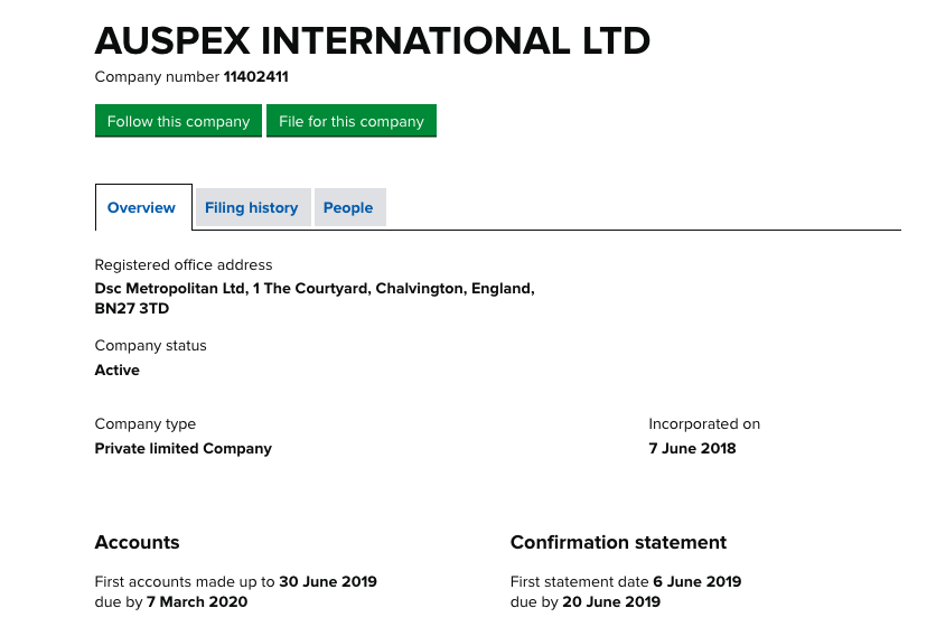The height and width of the screenshot is (636, 936).
Task: Click the 7 March 2020 due date
Action: (x=196, y=602)
